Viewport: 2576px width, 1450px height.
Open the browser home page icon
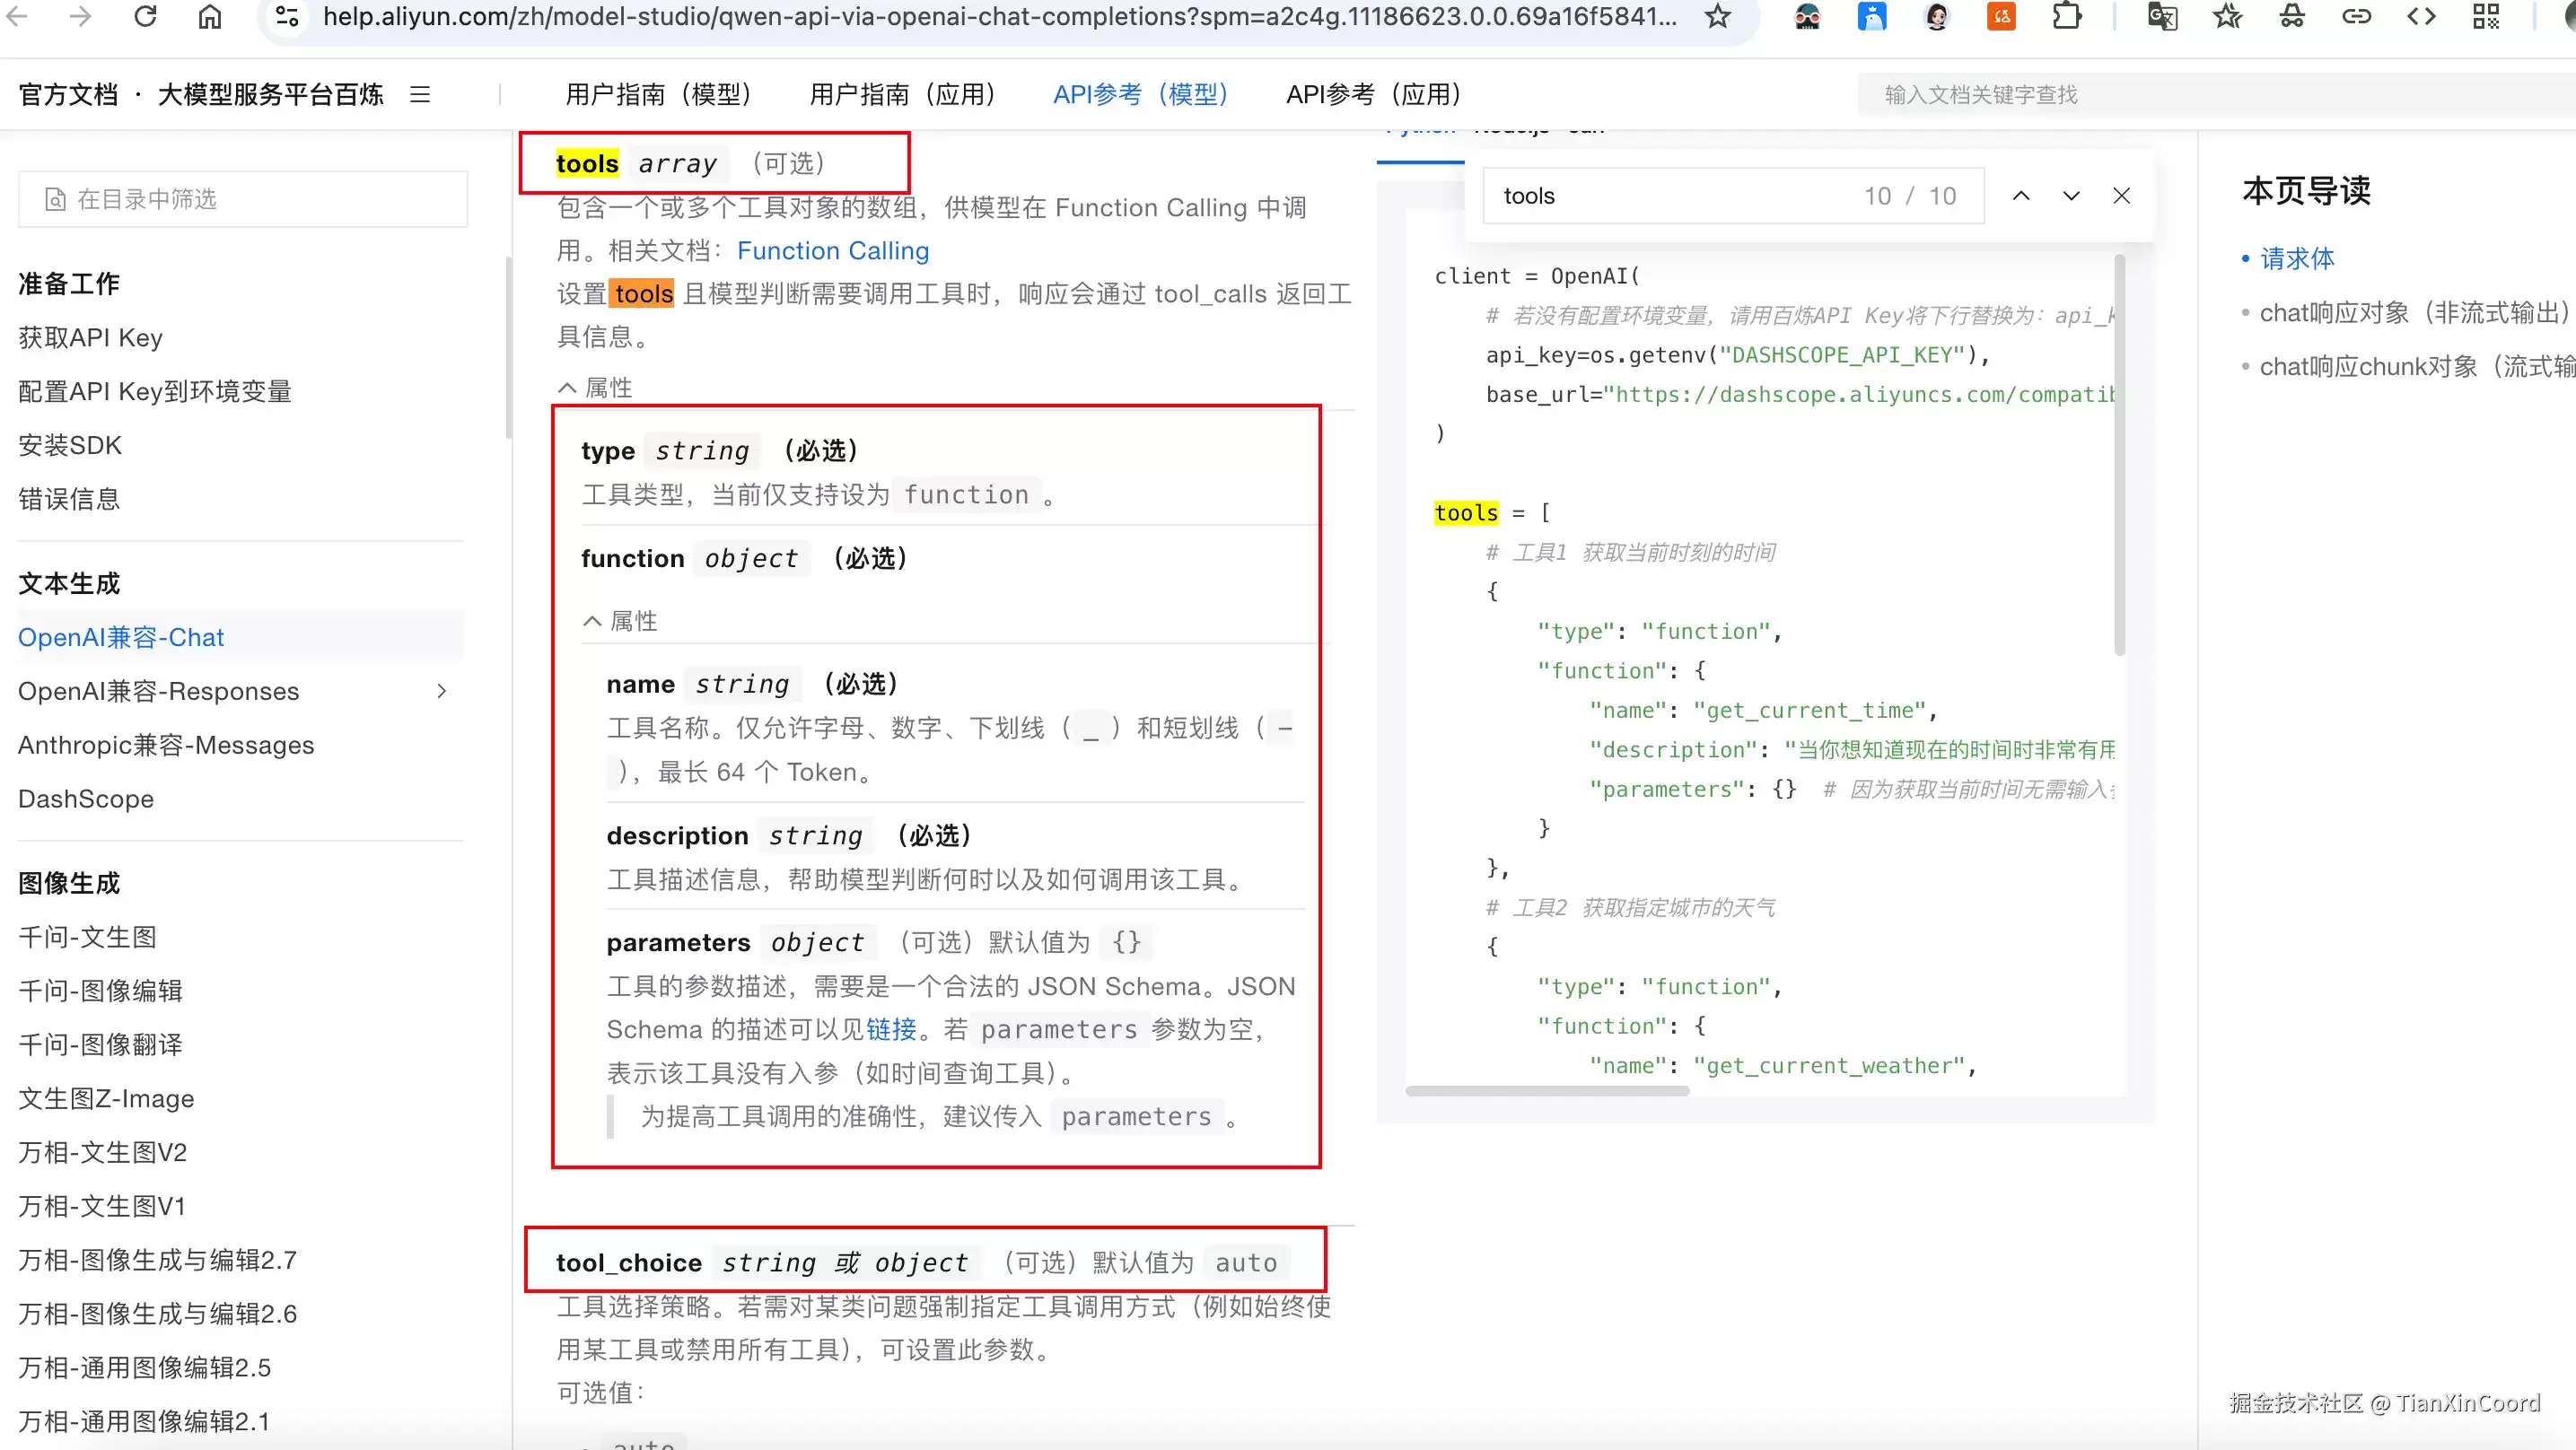210,16
